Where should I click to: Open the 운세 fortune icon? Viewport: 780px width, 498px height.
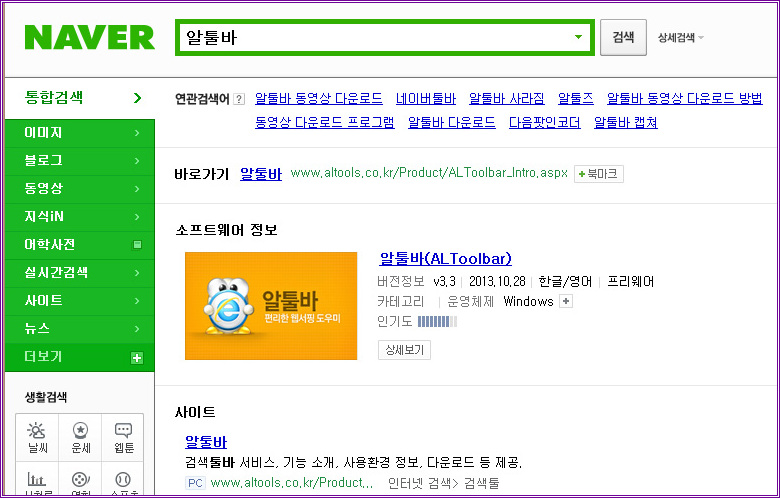80,437
